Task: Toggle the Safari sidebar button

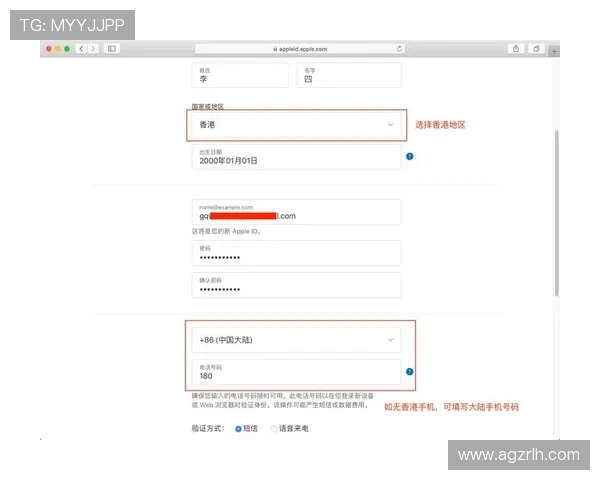Action: click(111, 49)
